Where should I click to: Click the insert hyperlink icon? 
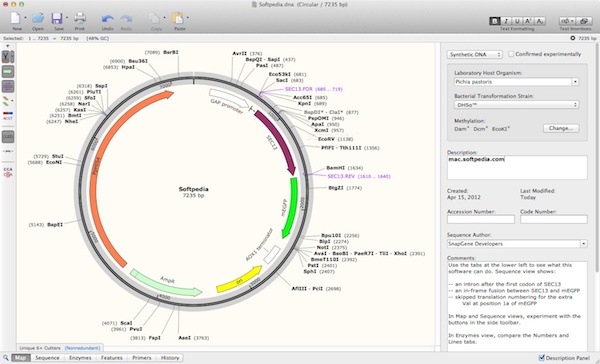584,21
